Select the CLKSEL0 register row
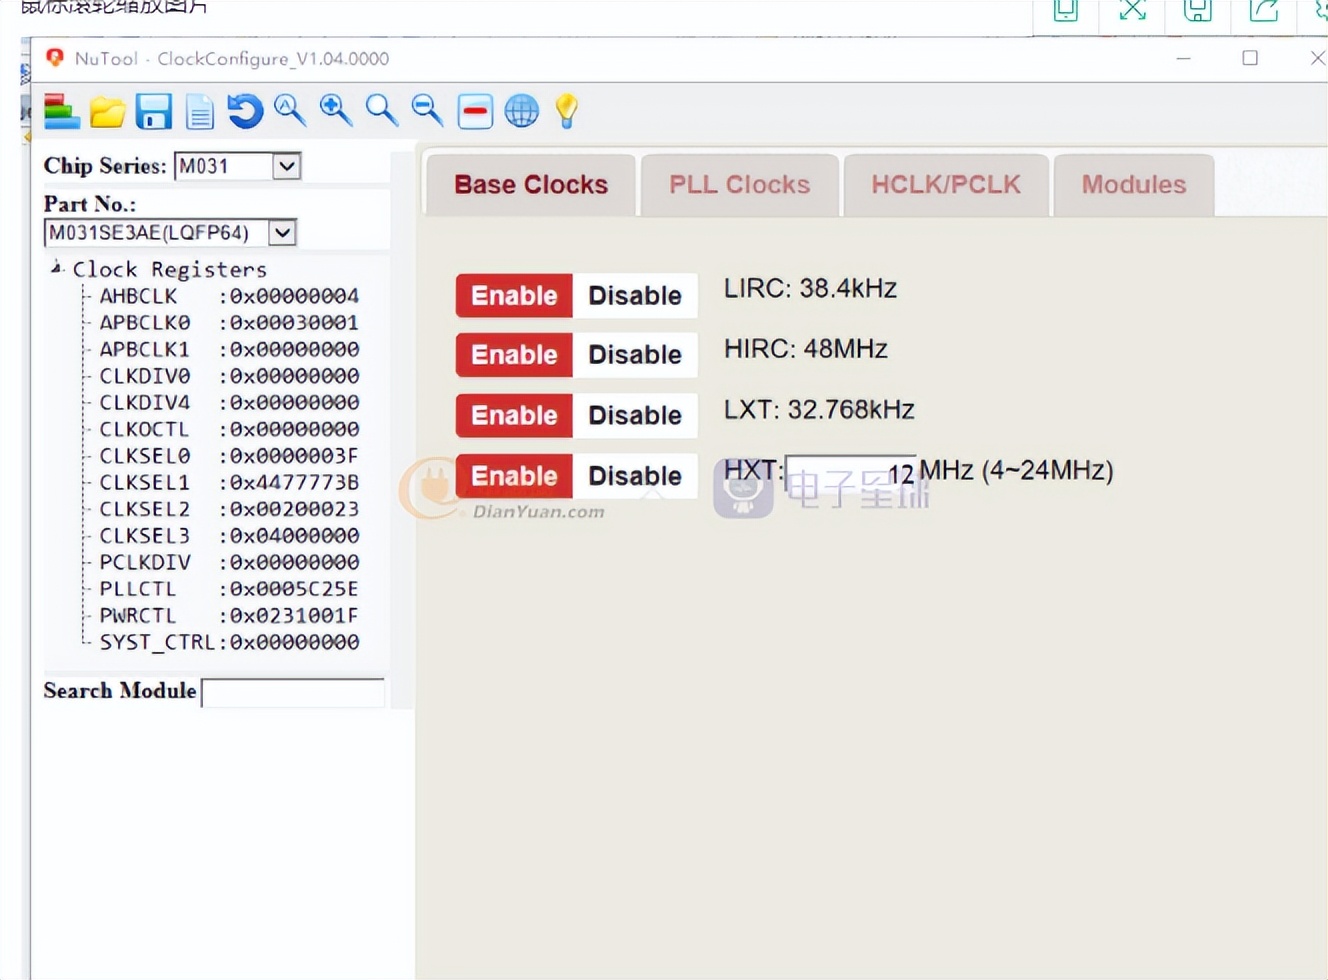The height and width of the screenshot is (980, 1328). 229,456
